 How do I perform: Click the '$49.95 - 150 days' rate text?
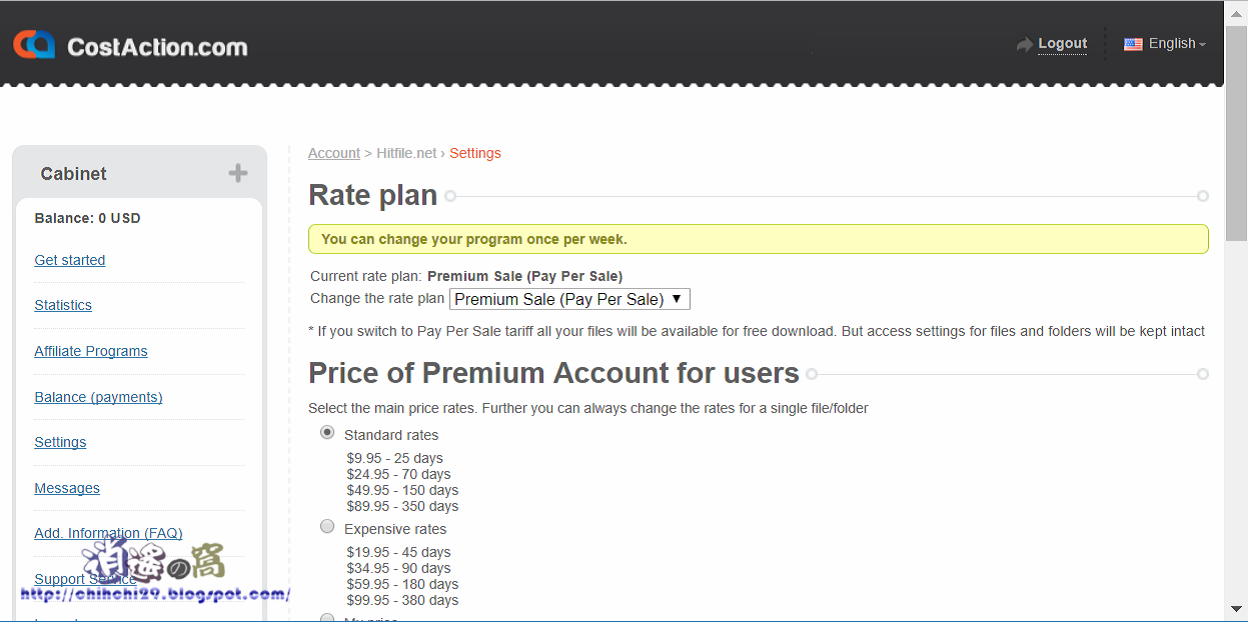[x=403, y=490]
